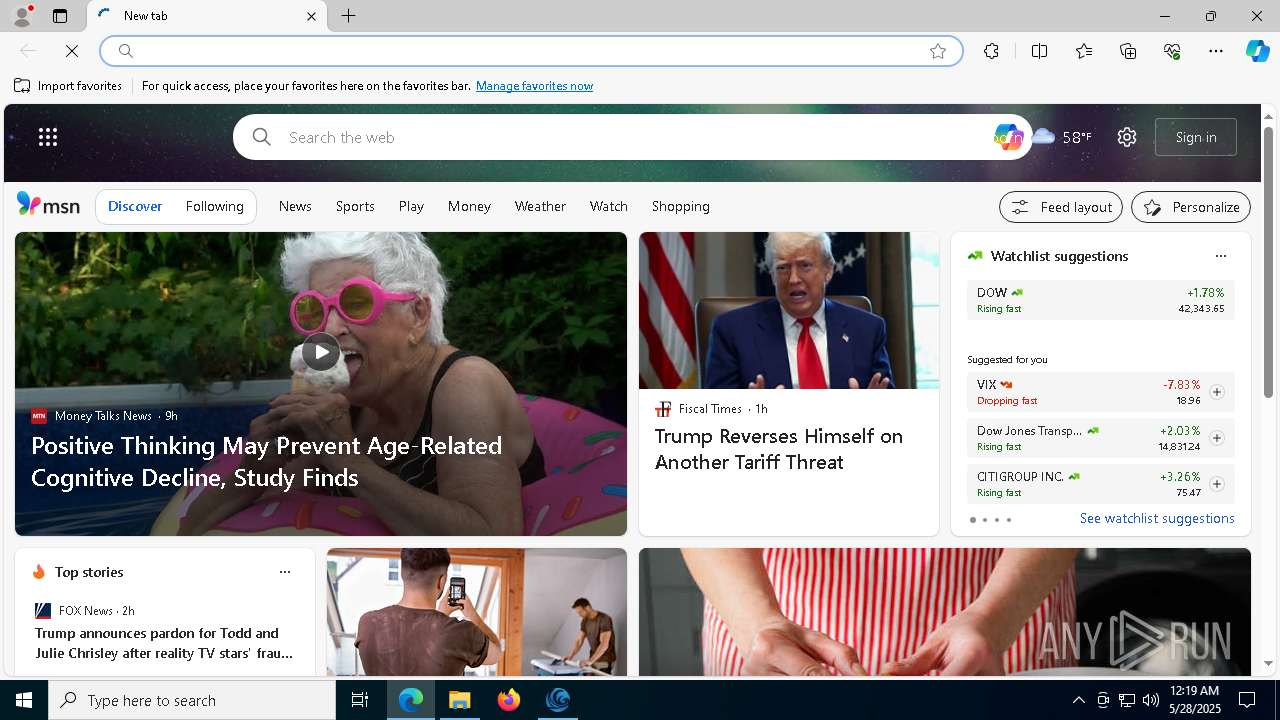Add CITIGROUP INC. to the watchlist

click(x=1216, y=484)
